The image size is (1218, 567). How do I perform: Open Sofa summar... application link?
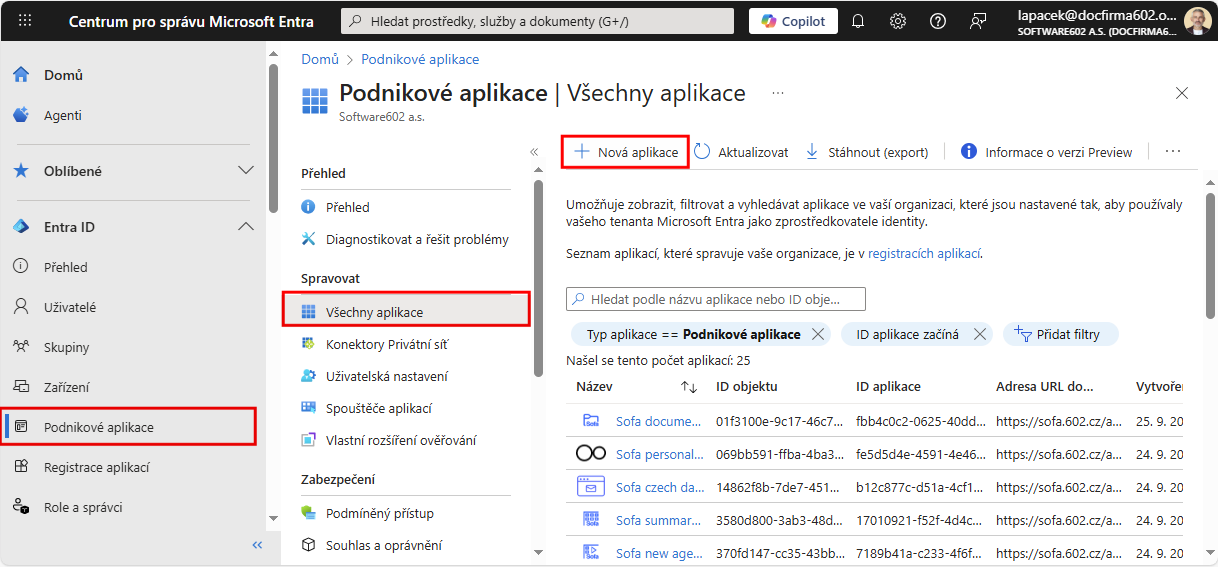click(659, 520)
